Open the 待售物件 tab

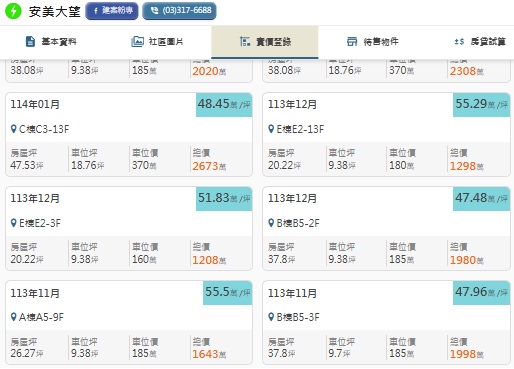pyautogui.click(x=372, y=42)
